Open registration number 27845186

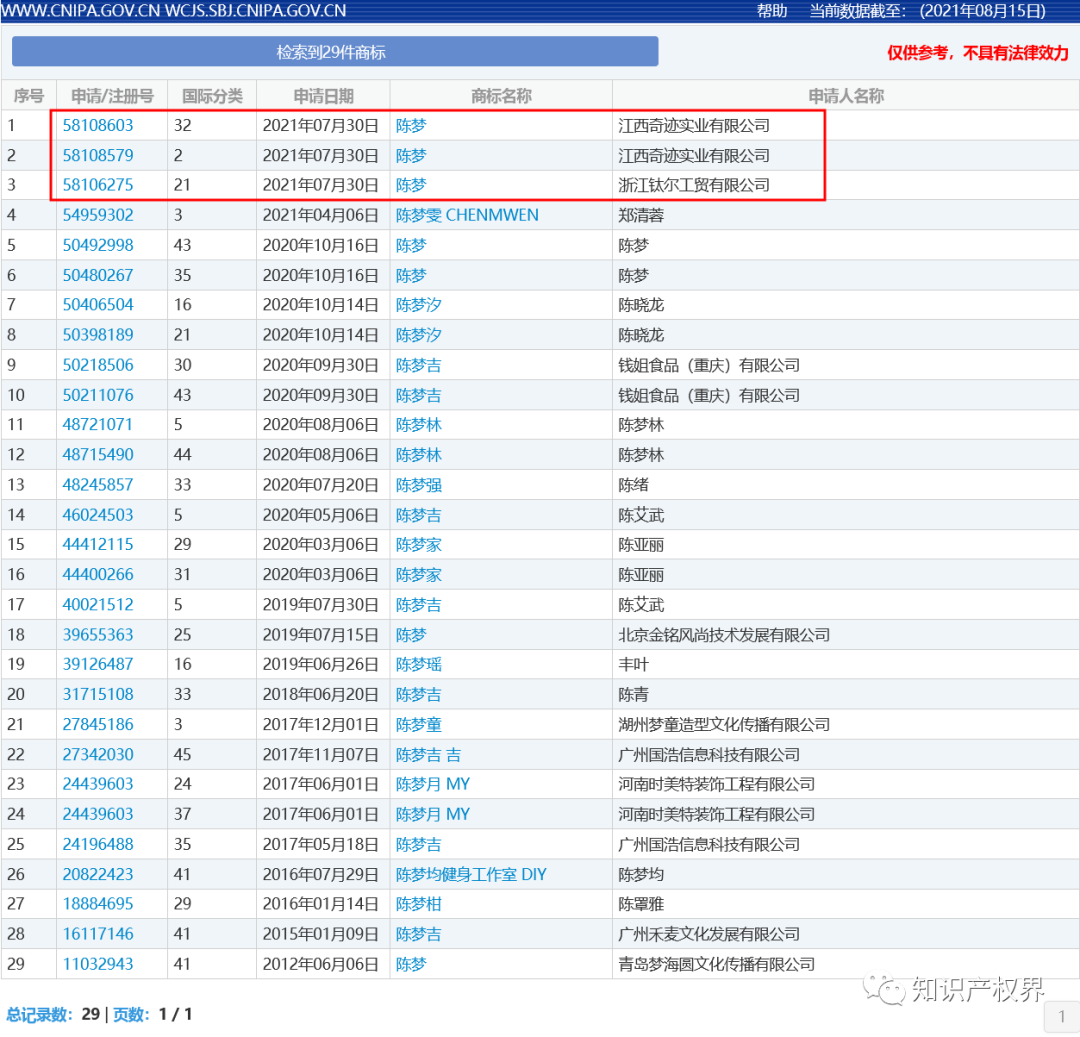[98, 724]
